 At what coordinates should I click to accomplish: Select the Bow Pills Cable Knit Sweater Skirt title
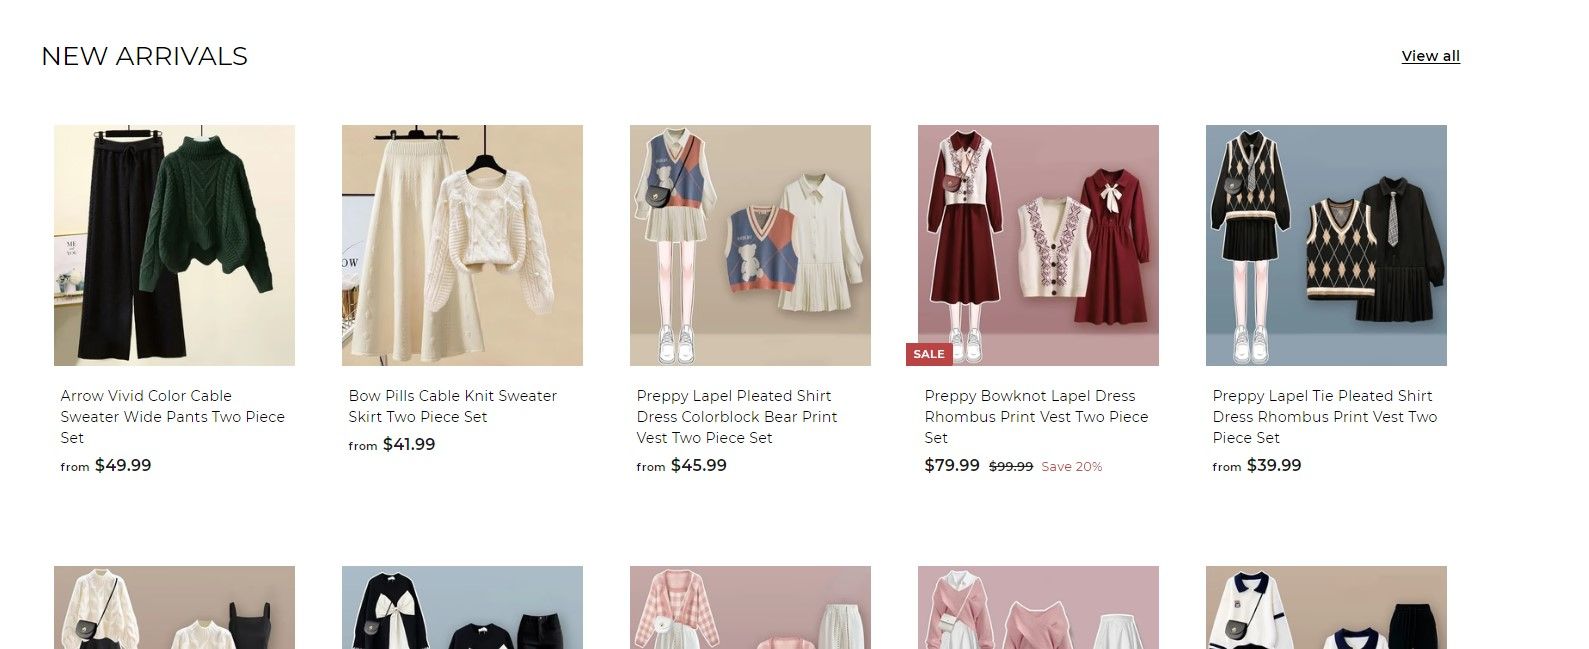452,406
